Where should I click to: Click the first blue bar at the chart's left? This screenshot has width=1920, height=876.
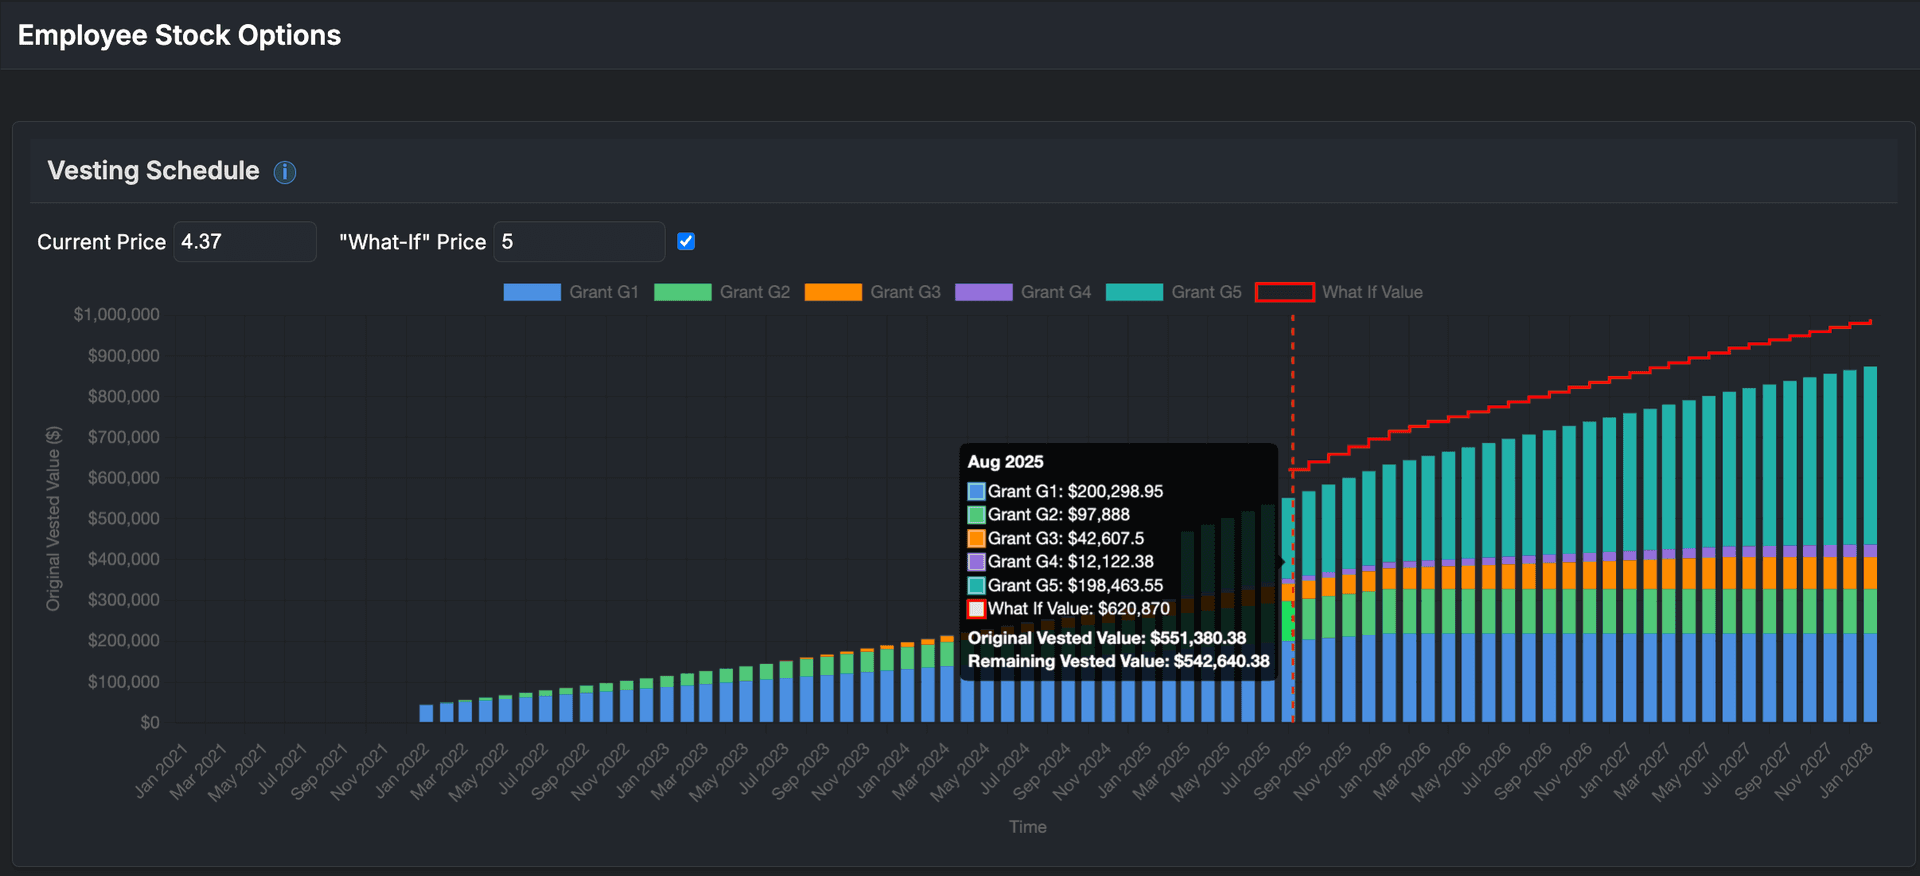pos(426,713)
